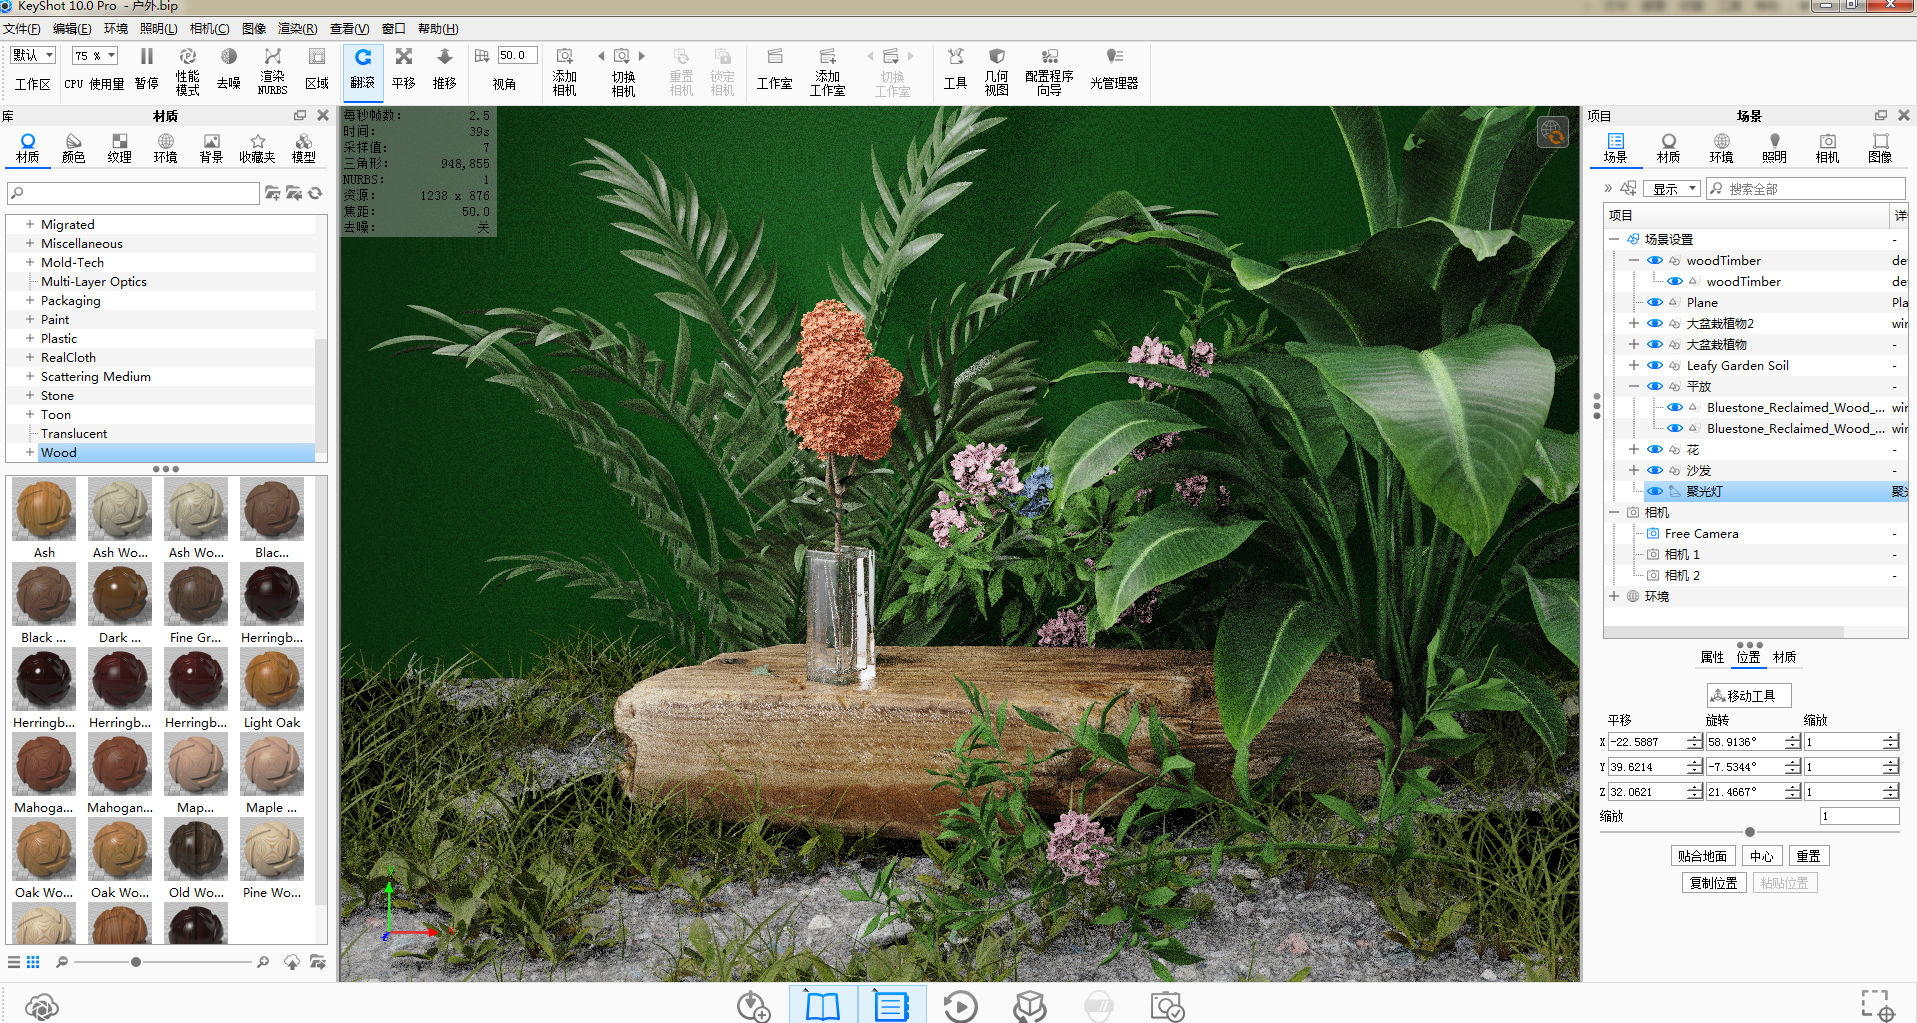This screenshot has width=1917, height=1023.
Task: Toggle visibility of Leafy Garden Soil
Action: [x=1655, y=365]
